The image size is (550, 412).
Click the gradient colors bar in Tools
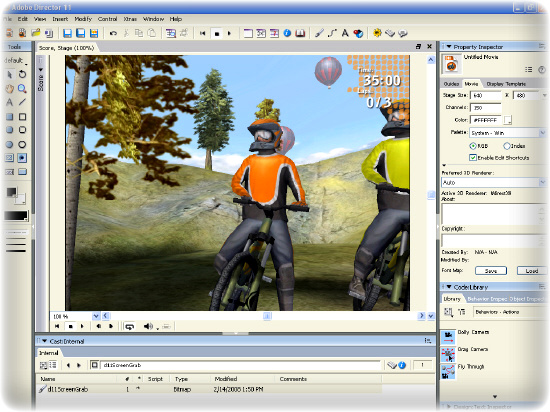coord(16,216)
